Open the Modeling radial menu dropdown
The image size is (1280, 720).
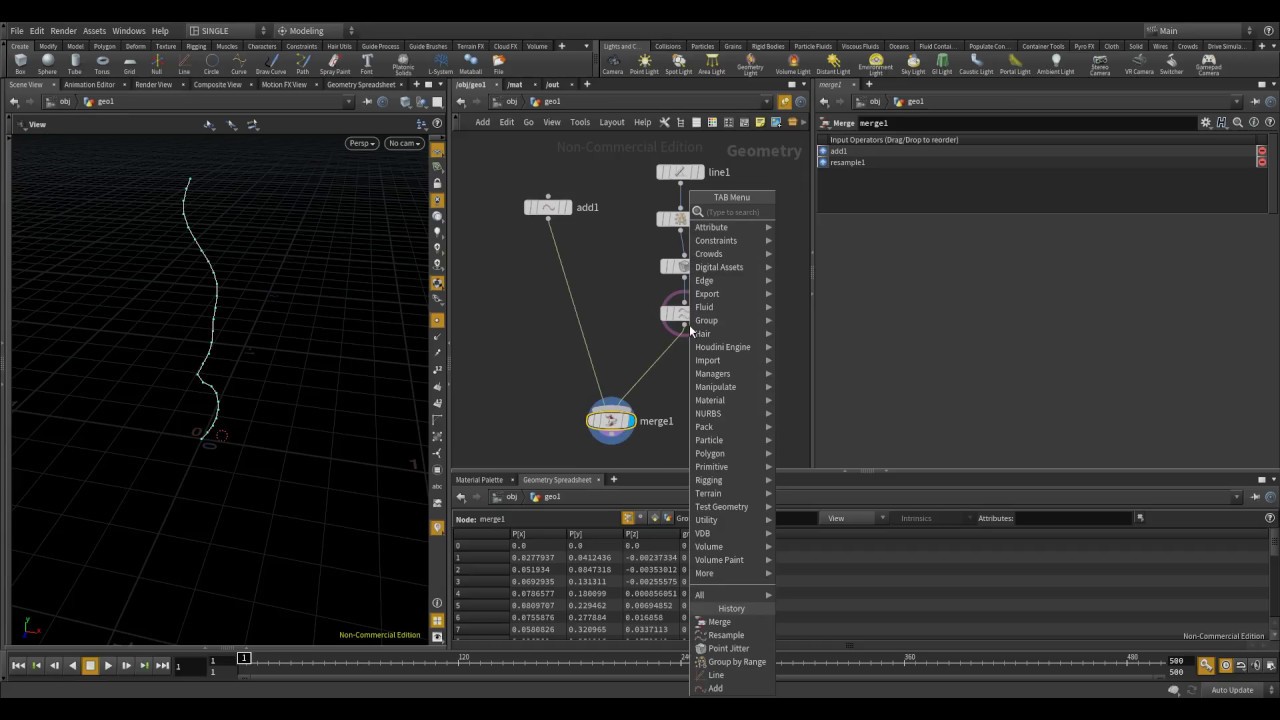pos(314,31)
